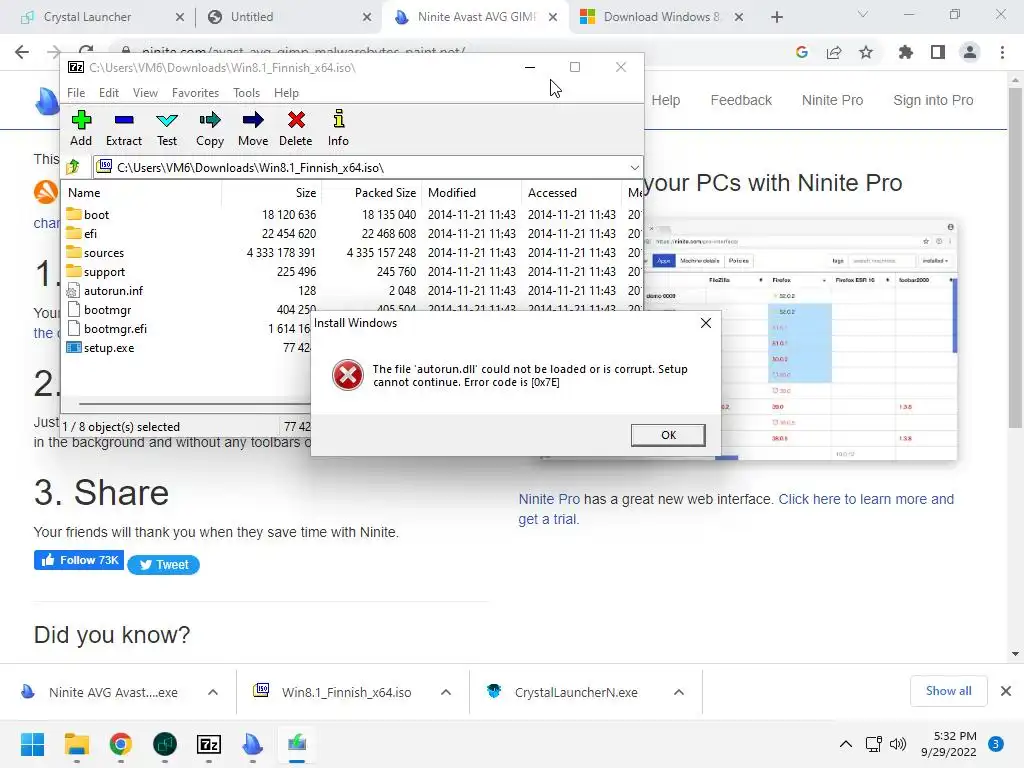Run the Test tool in 7-Zip
The width and height of the screenshot is (1024, 768).
click(167, 129)
